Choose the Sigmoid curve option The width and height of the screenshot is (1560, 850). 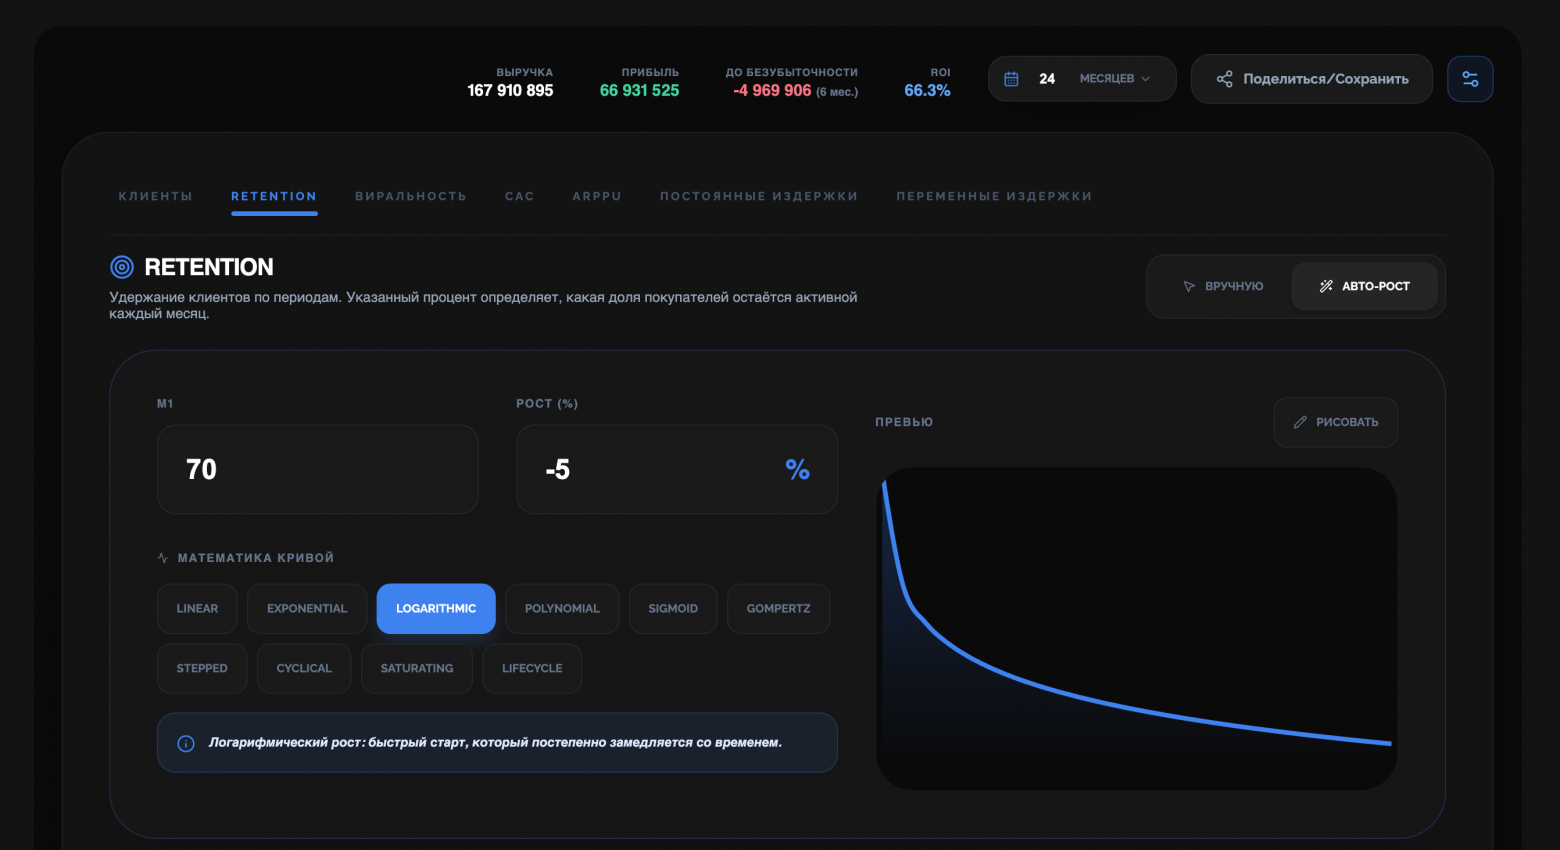coord(673,608)
